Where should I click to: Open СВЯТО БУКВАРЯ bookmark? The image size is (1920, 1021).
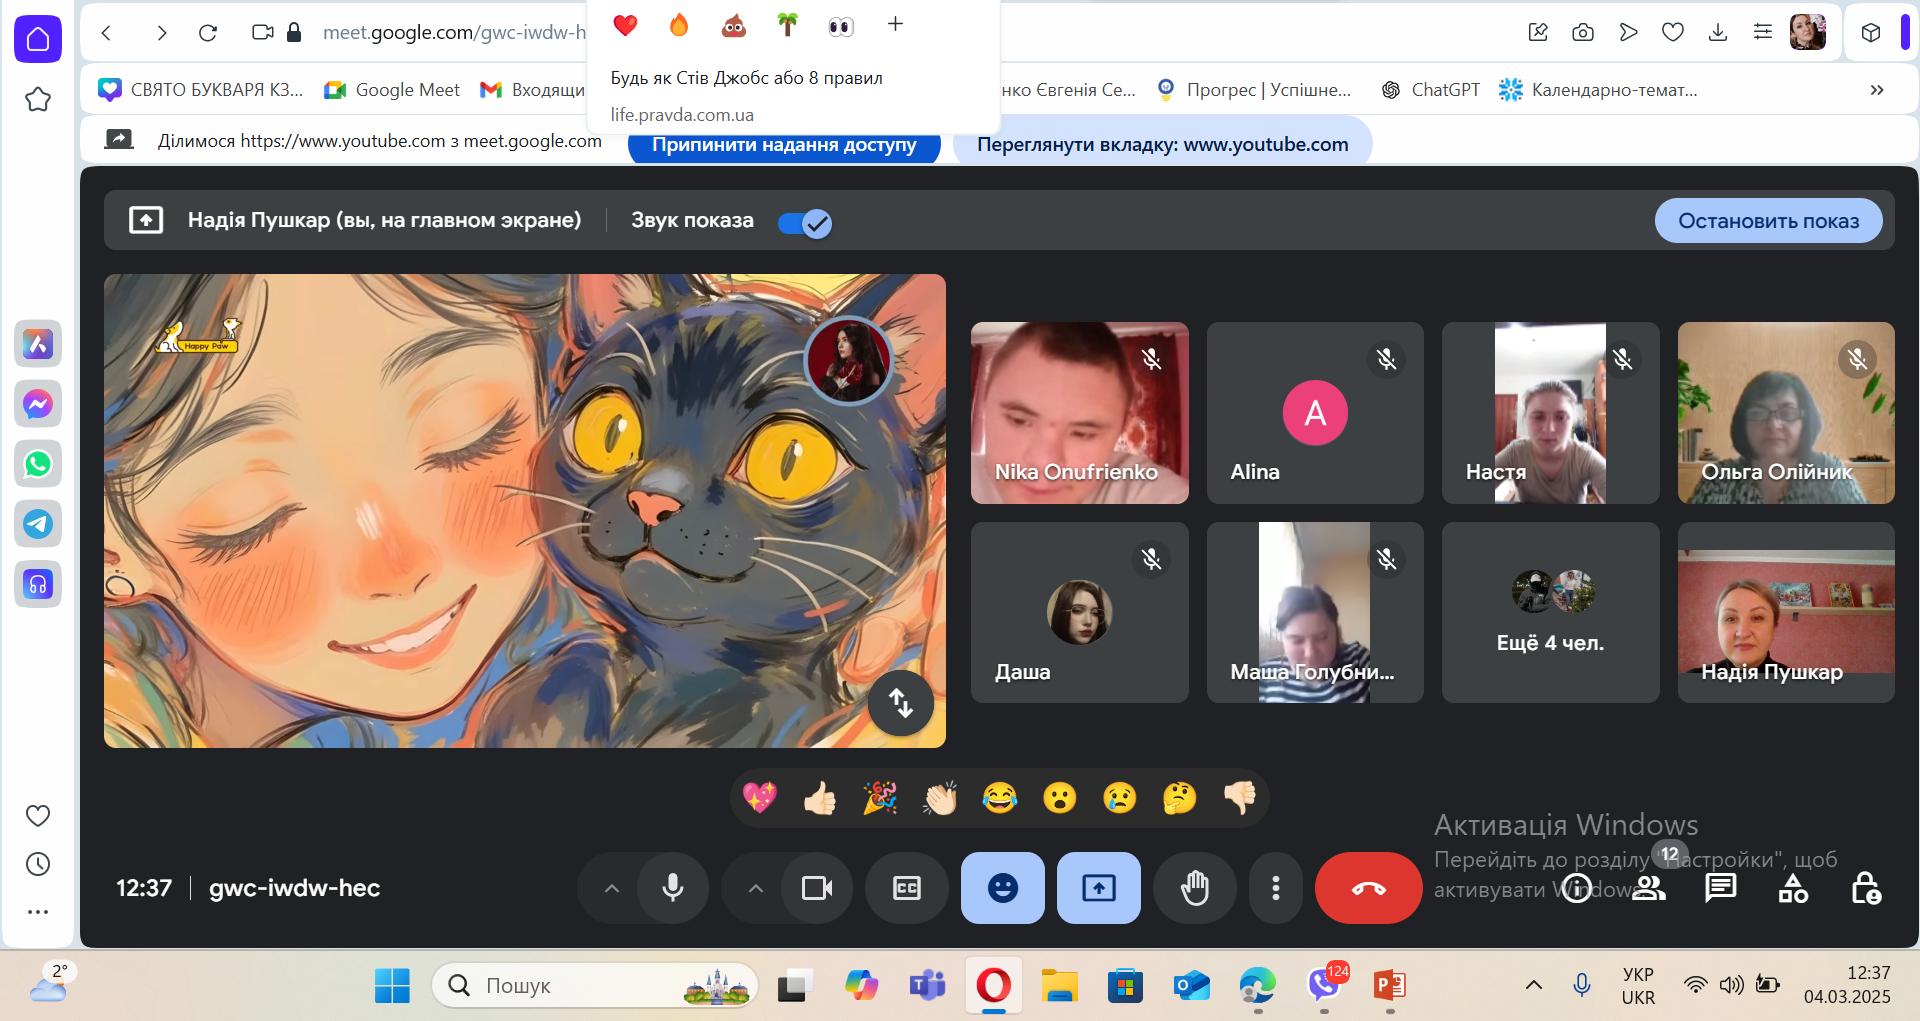click(201, 90)
